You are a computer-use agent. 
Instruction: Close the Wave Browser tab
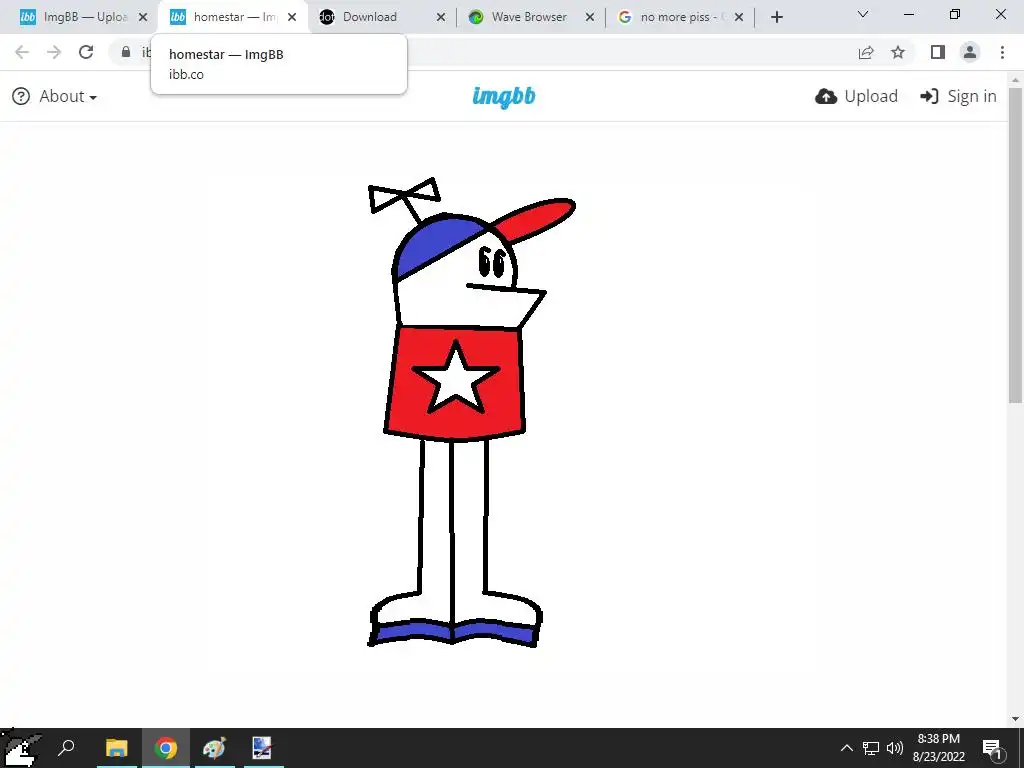click(590, 17)
